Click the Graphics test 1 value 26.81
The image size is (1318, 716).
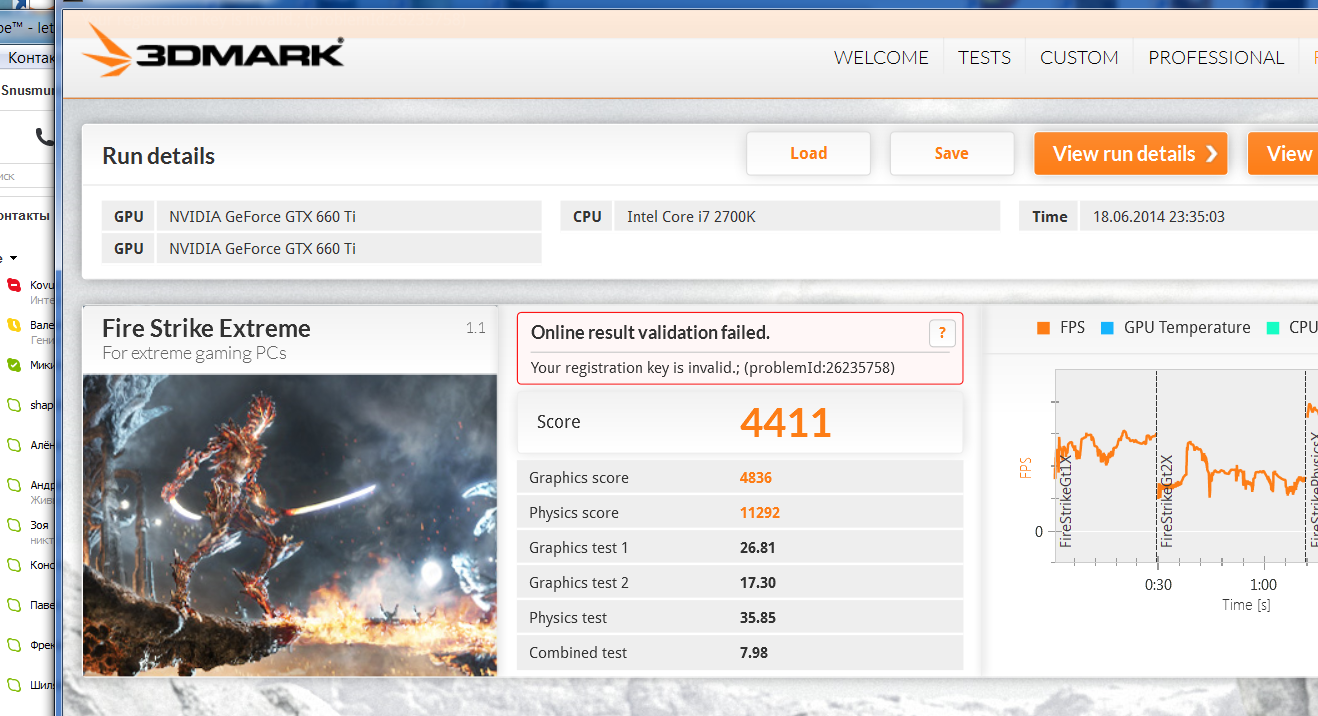(758, 548)
